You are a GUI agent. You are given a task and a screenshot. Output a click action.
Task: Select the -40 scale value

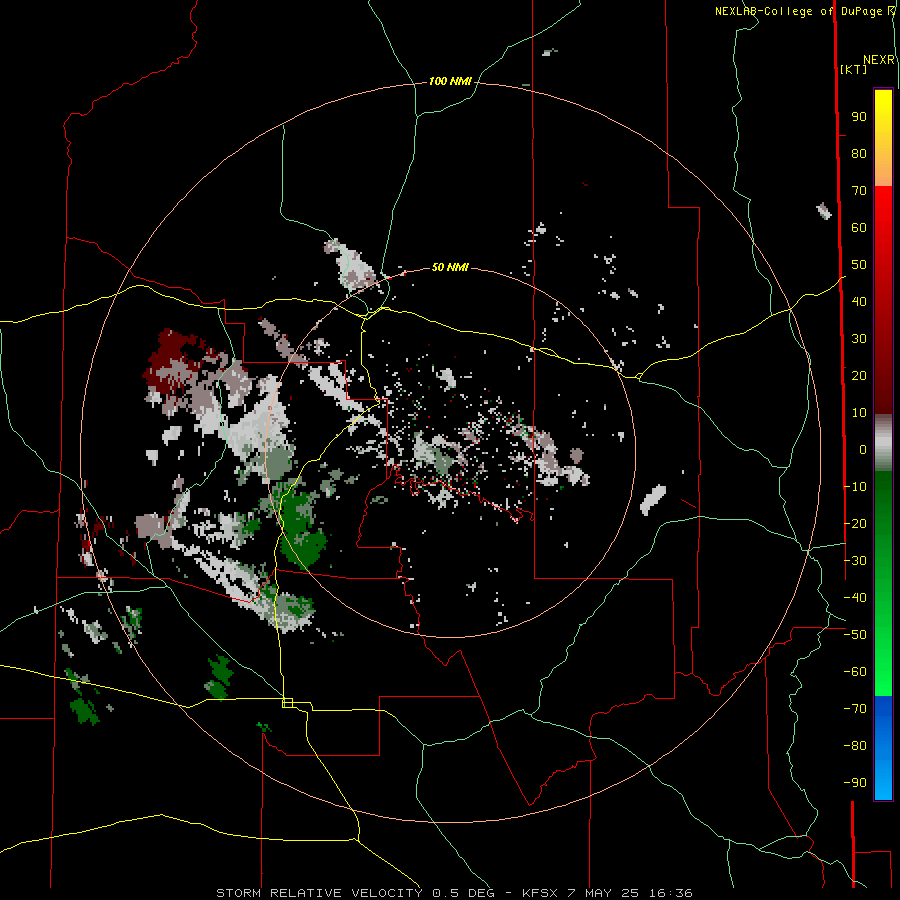coord(855,598)
